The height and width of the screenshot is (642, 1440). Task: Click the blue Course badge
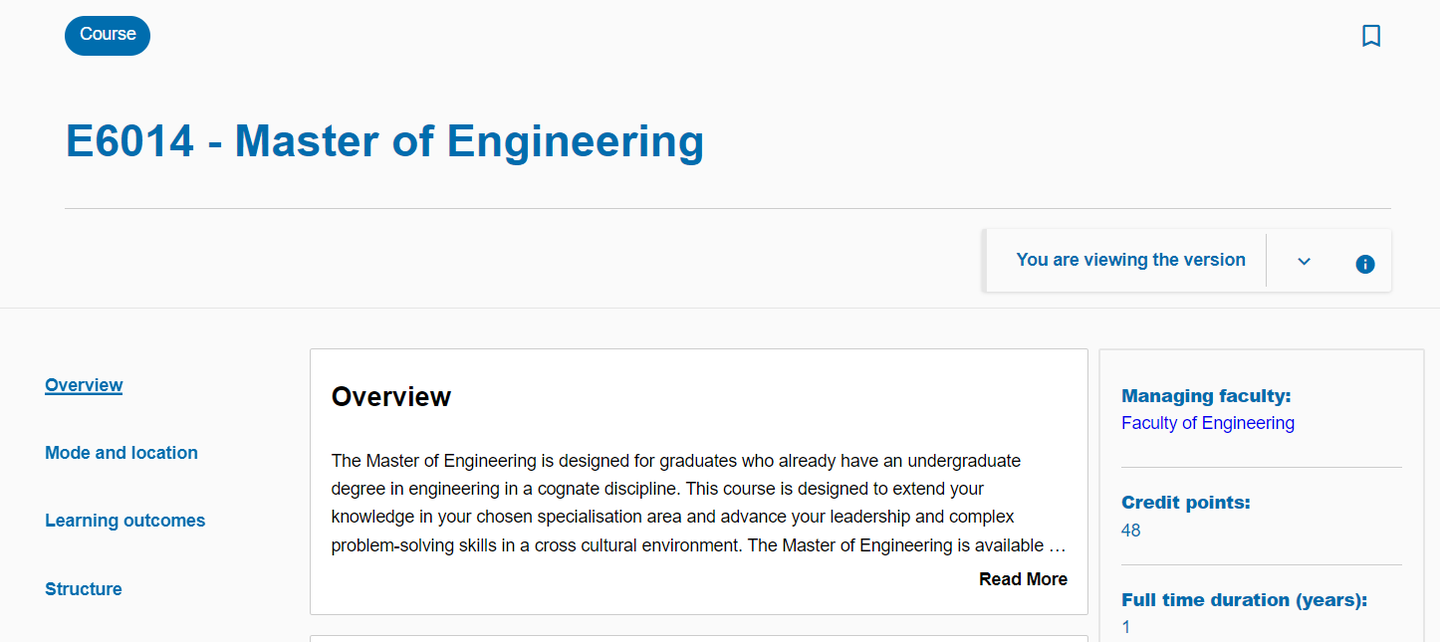pyautogui.click(x=107, y=35)
